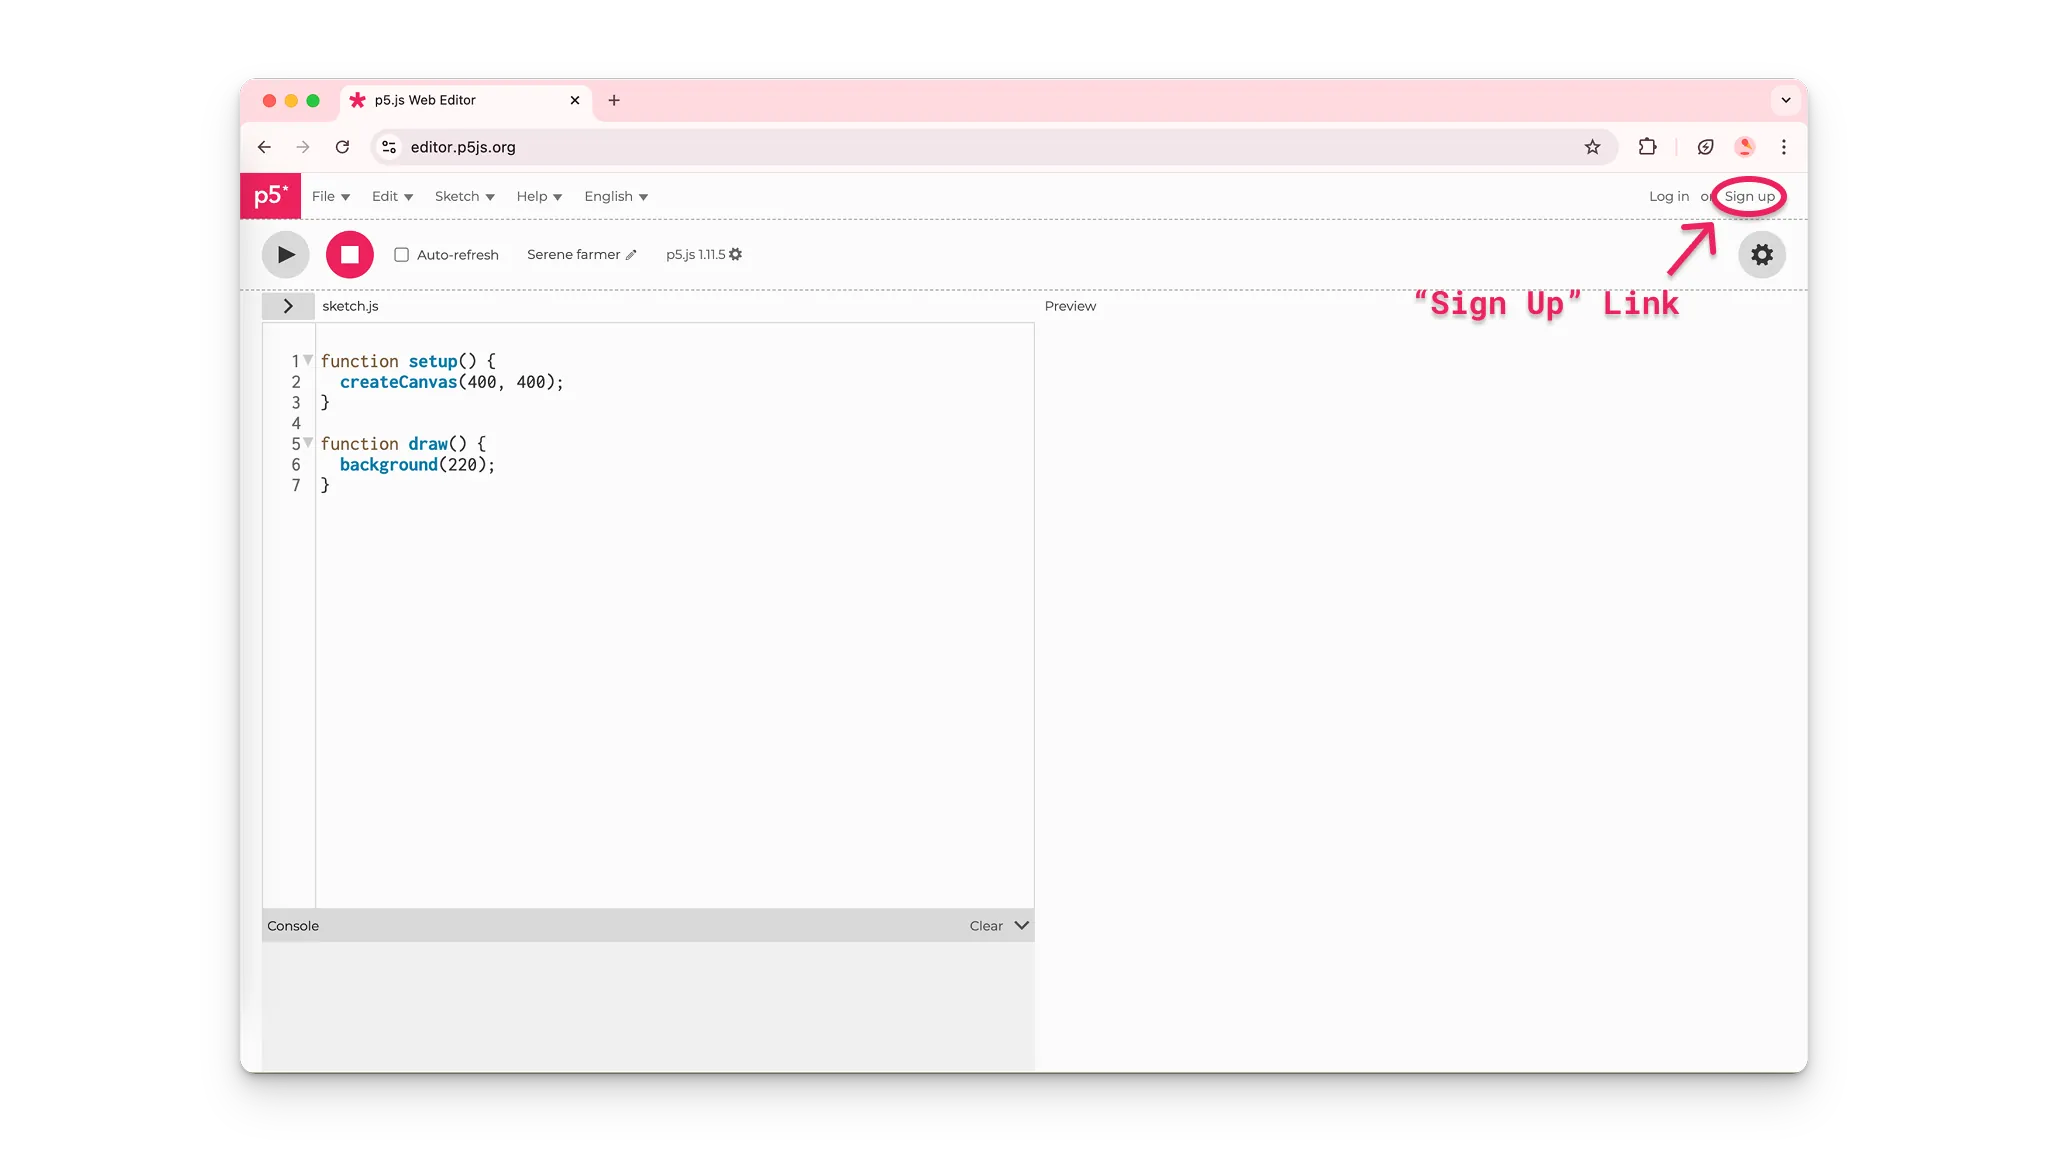The height and width of the screenshot is (1152, 2048).
Task: Open the Sketch menu
Action: (x=463, y=196)
